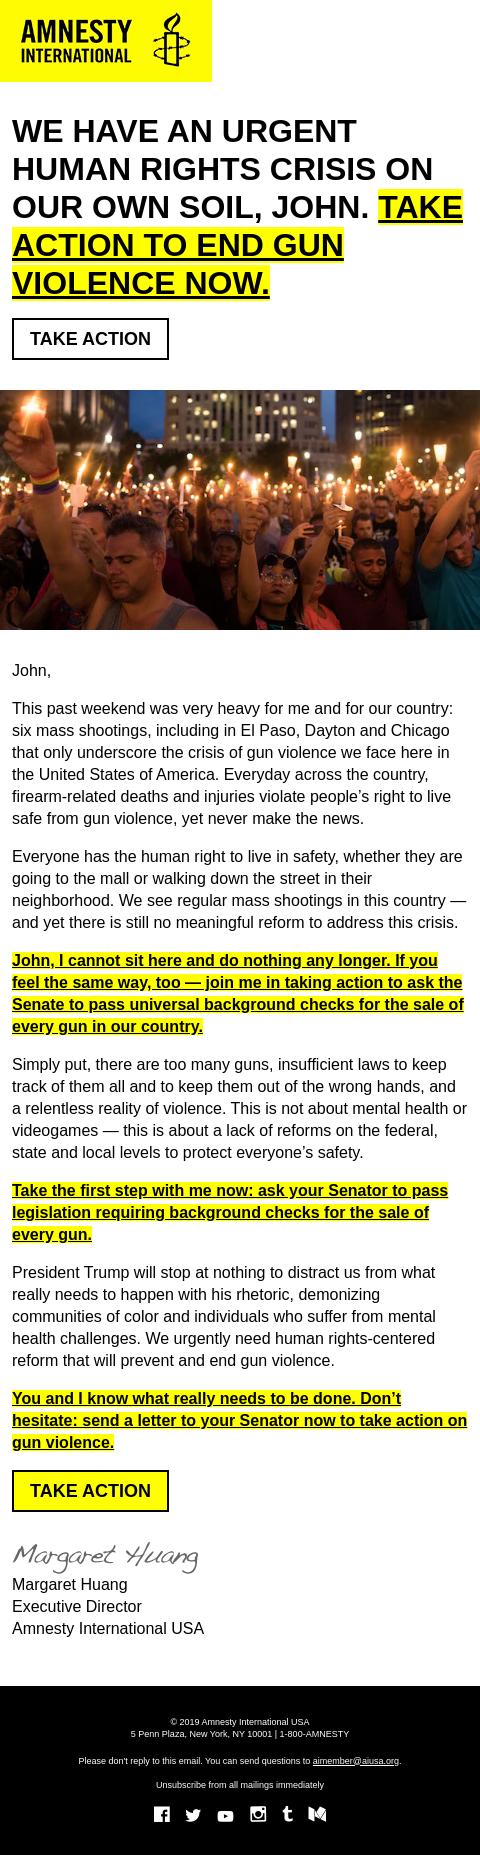The width and height of the screenshot is (480, 1855).
Task: Open the highlighted headline link about gun violence
Action: [x=238, y=245]
